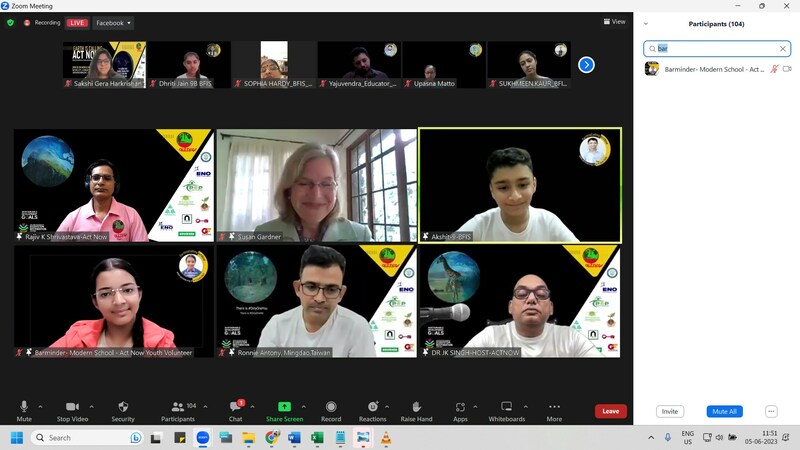The height and width of the screenshot is (450, 800).
Task: Open the Chat panel
Action: (x=236, y=408)
